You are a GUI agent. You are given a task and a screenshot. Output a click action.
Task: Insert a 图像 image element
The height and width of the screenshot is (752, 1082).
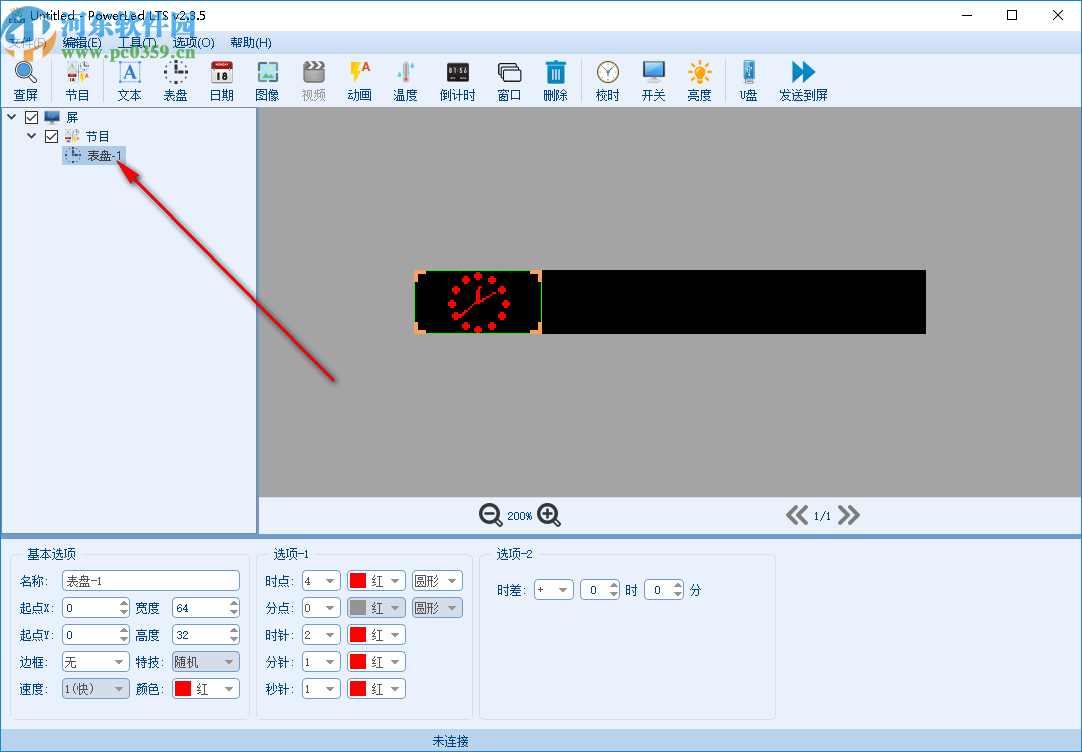pos(267,81)
